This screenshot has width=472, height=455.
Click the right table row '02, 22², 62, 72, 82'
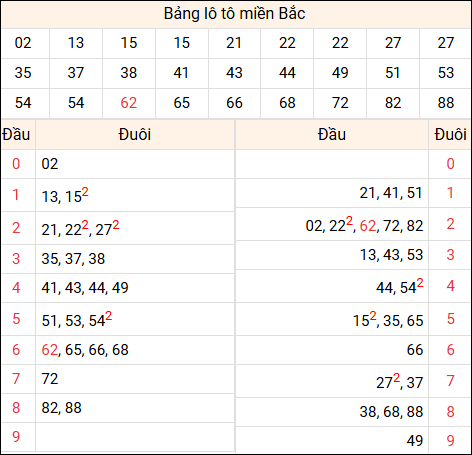click(332, 224)
